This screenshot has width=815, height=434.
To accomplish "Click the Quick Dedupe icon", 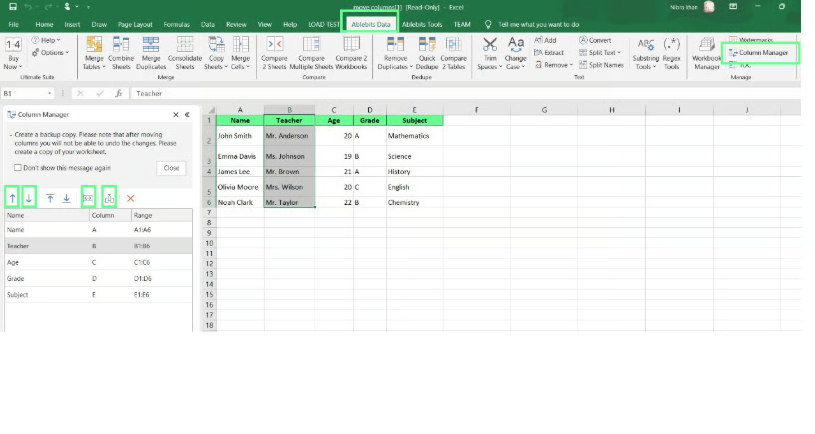I will tap(425, 53).
